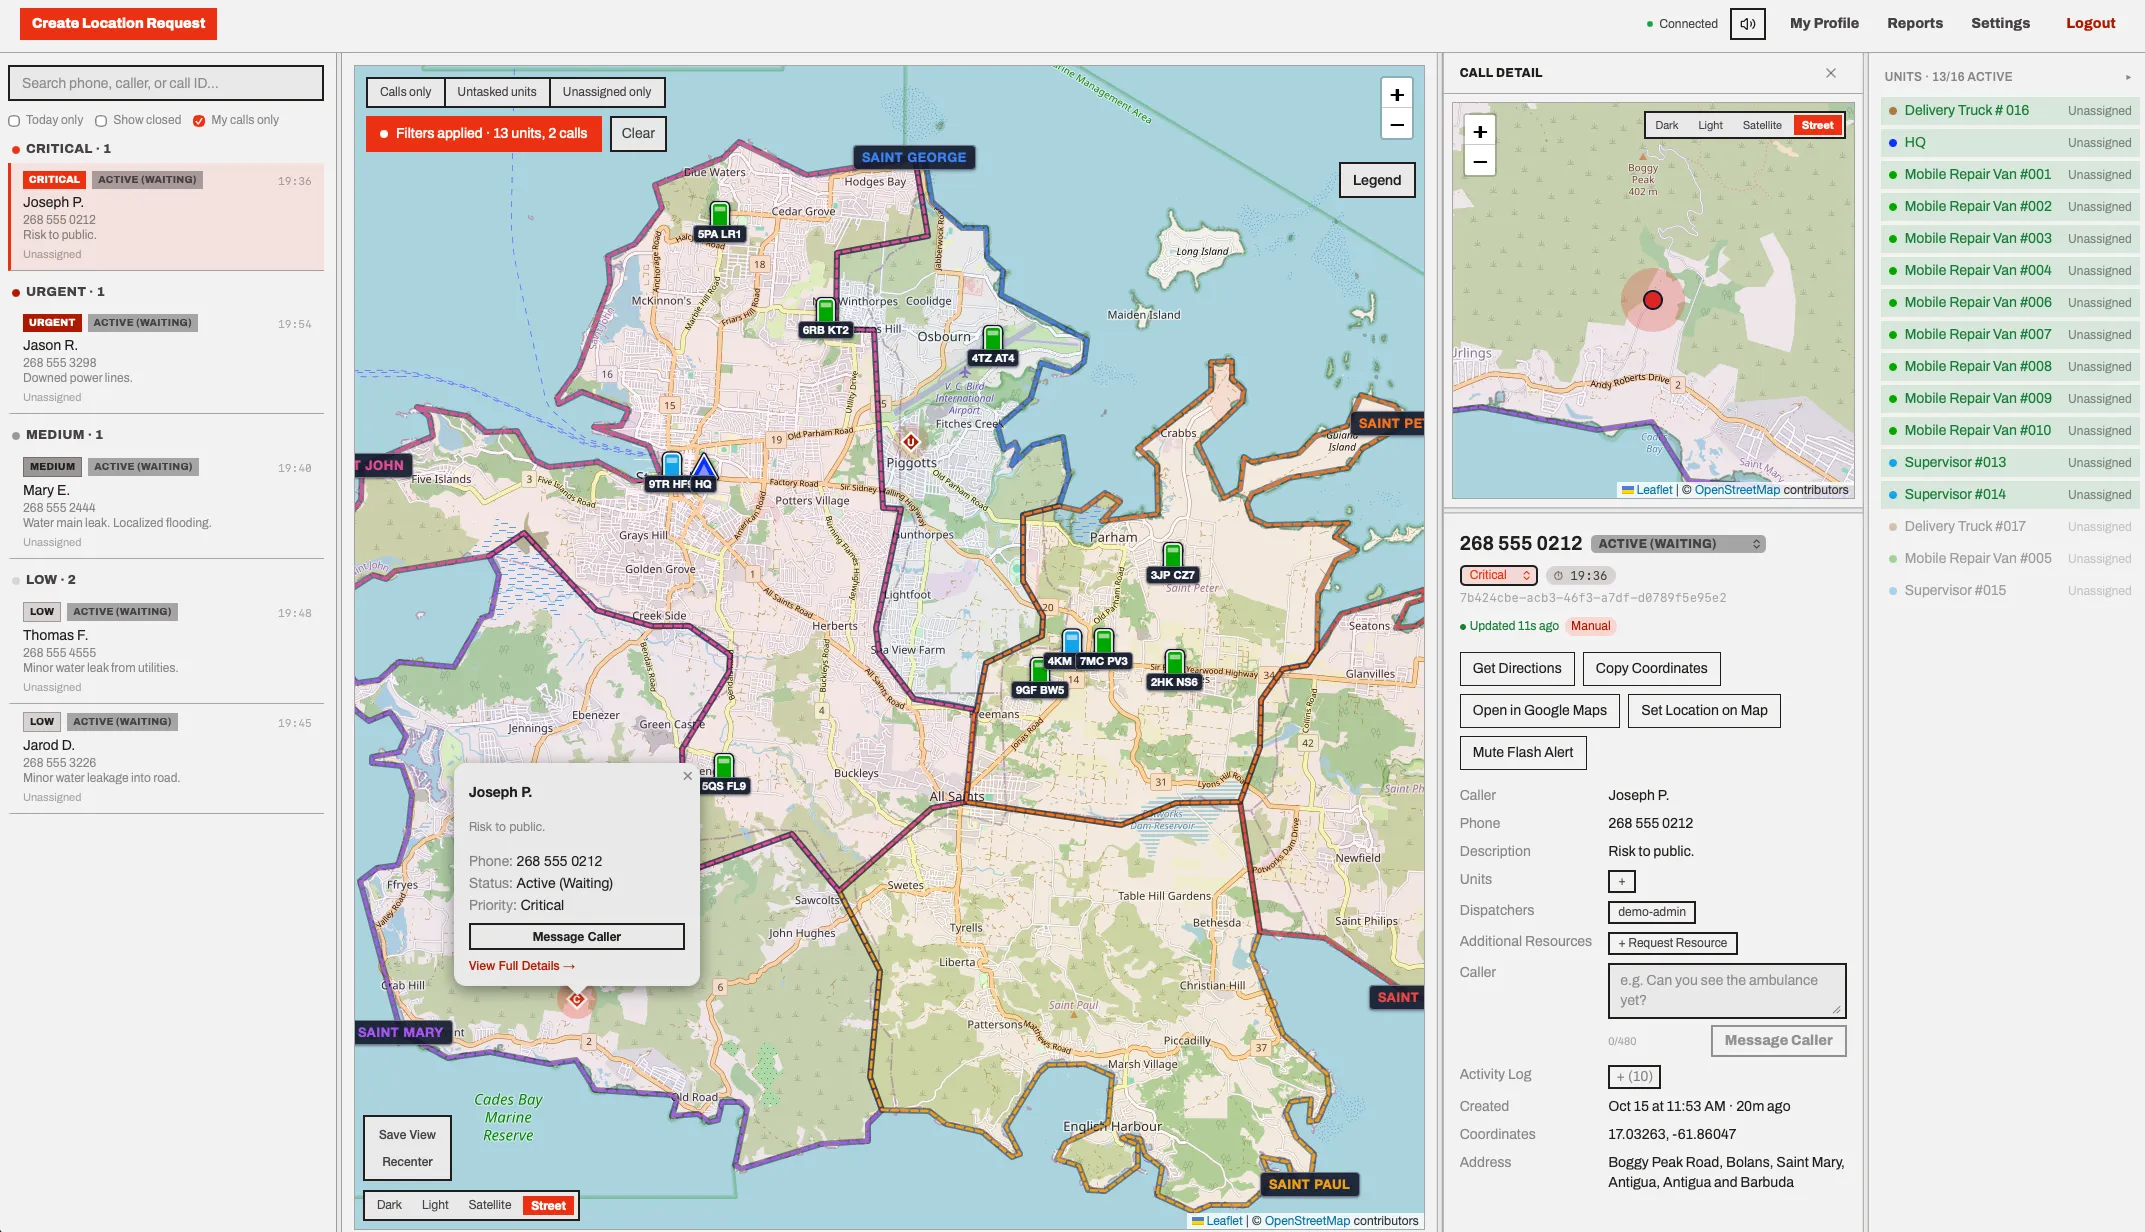Click the HQ triangle map marker
The image size is (2145, 1232).
coord(704,466)
